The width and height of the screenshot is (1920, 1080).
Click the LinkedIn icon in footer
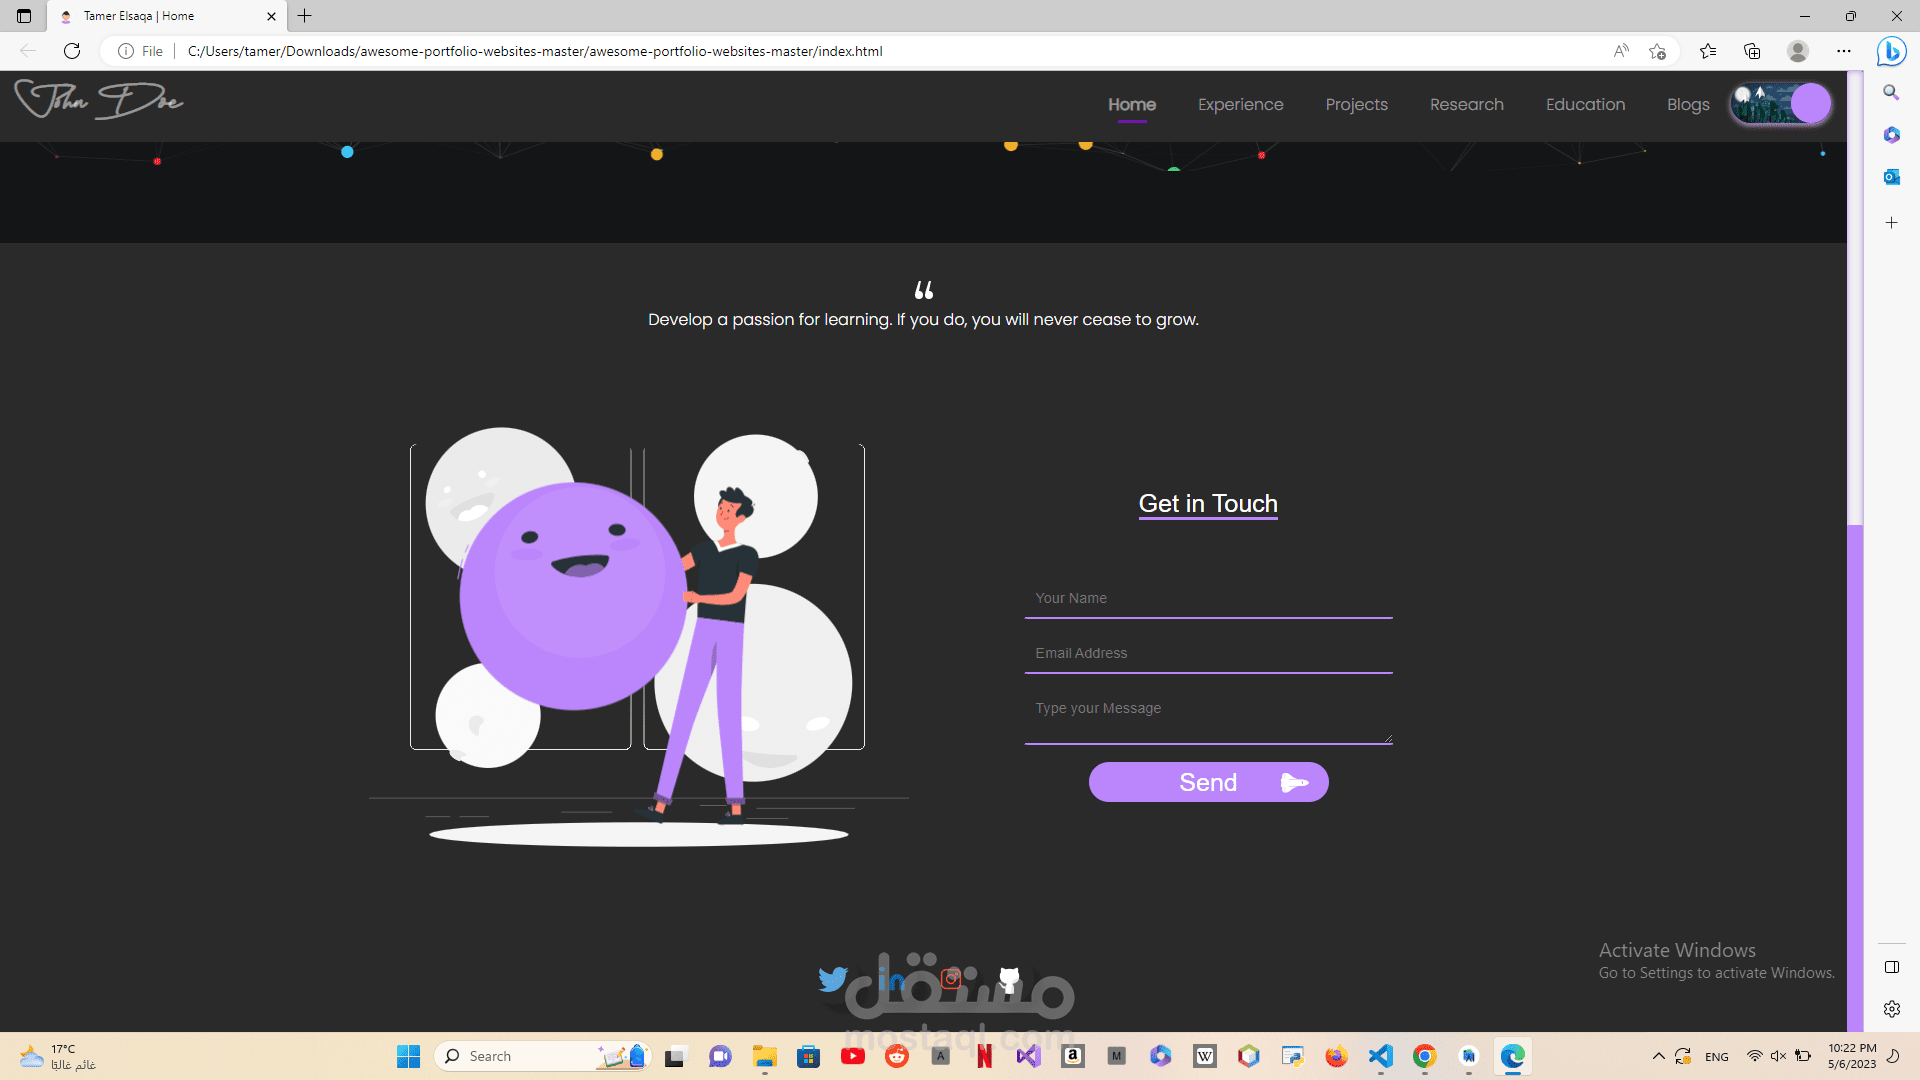(x=891, y=979)
